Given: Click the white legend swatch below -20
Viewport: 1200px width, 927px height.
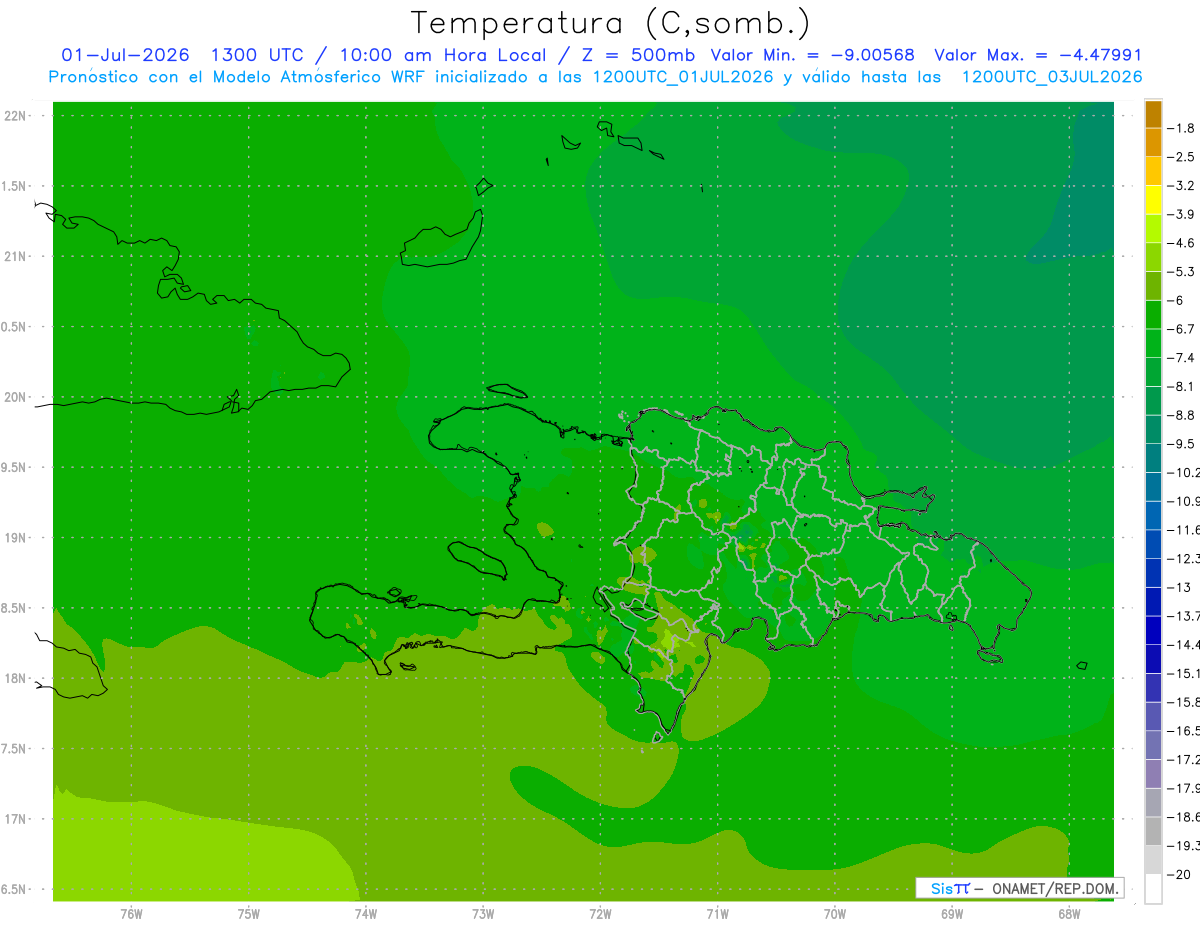Looking at the screenshot, I should coord(1153,888).
